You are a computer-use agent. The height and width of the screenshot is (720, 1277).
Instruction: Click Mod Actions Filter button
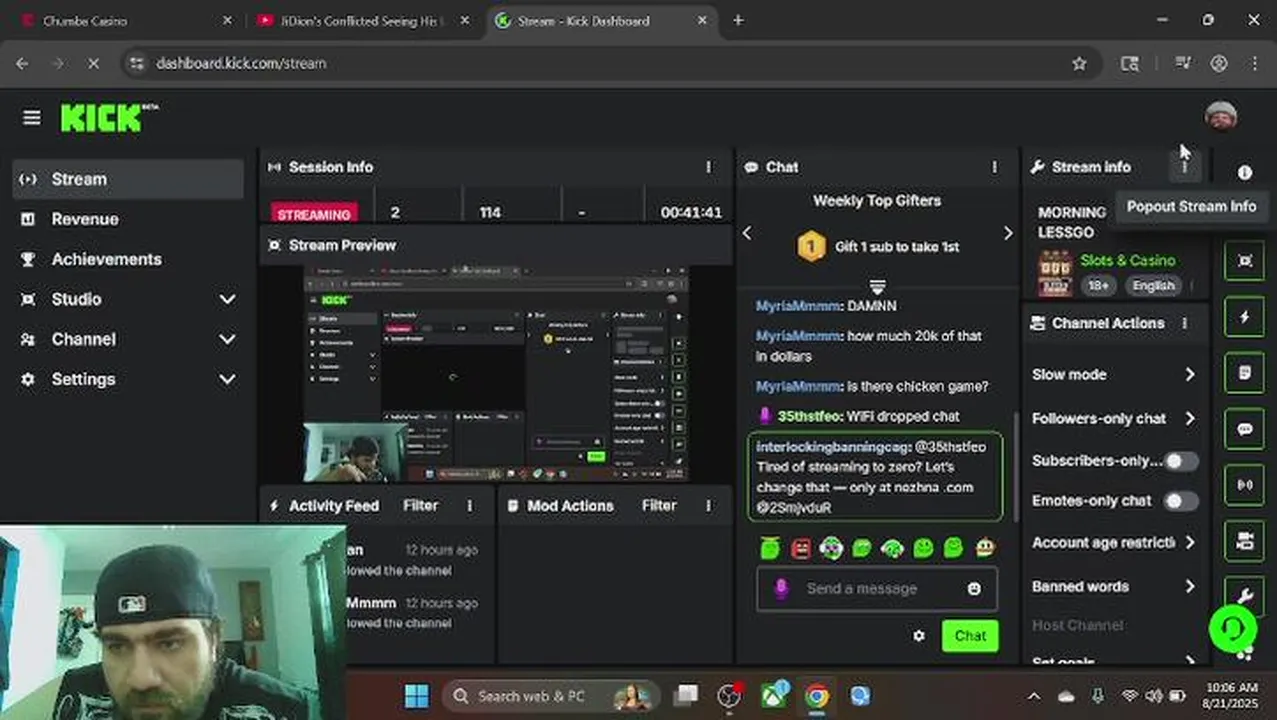coord(659,506)
